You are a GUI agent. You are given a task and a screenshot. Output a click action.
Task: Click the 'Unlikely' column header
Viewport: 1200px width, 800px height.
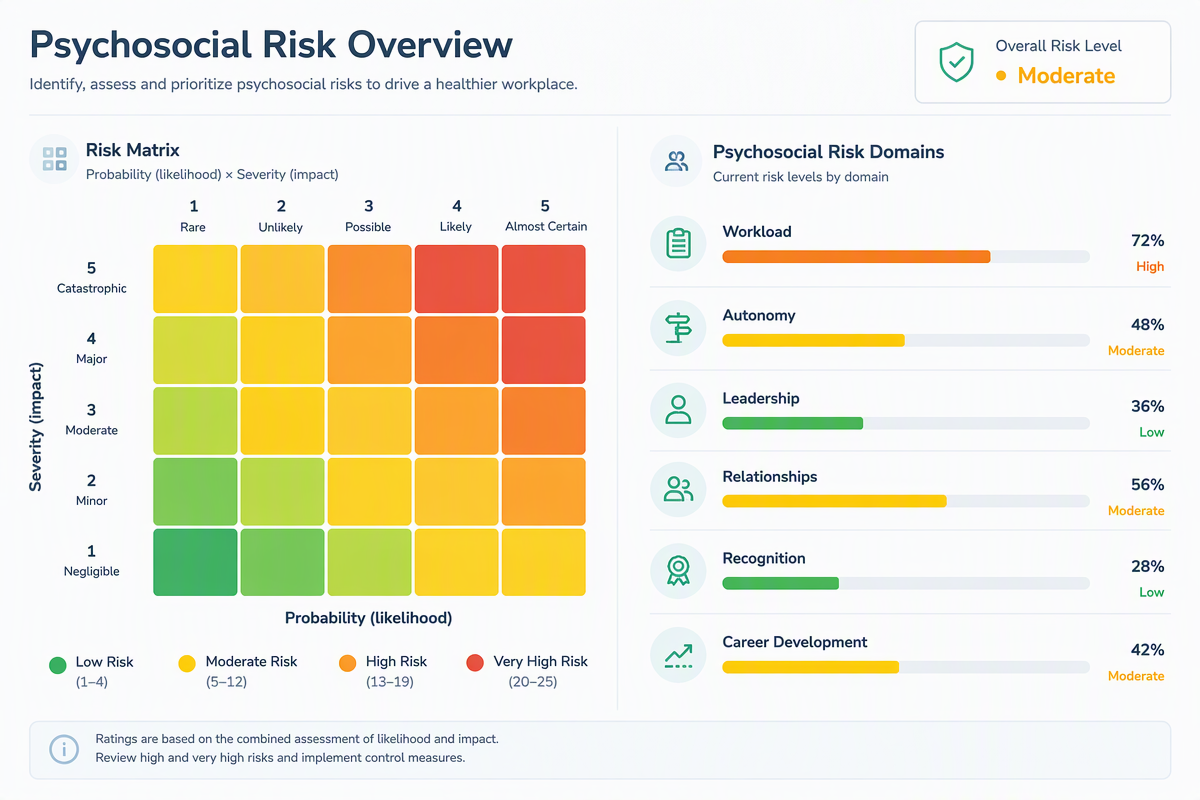pos(281,227)
